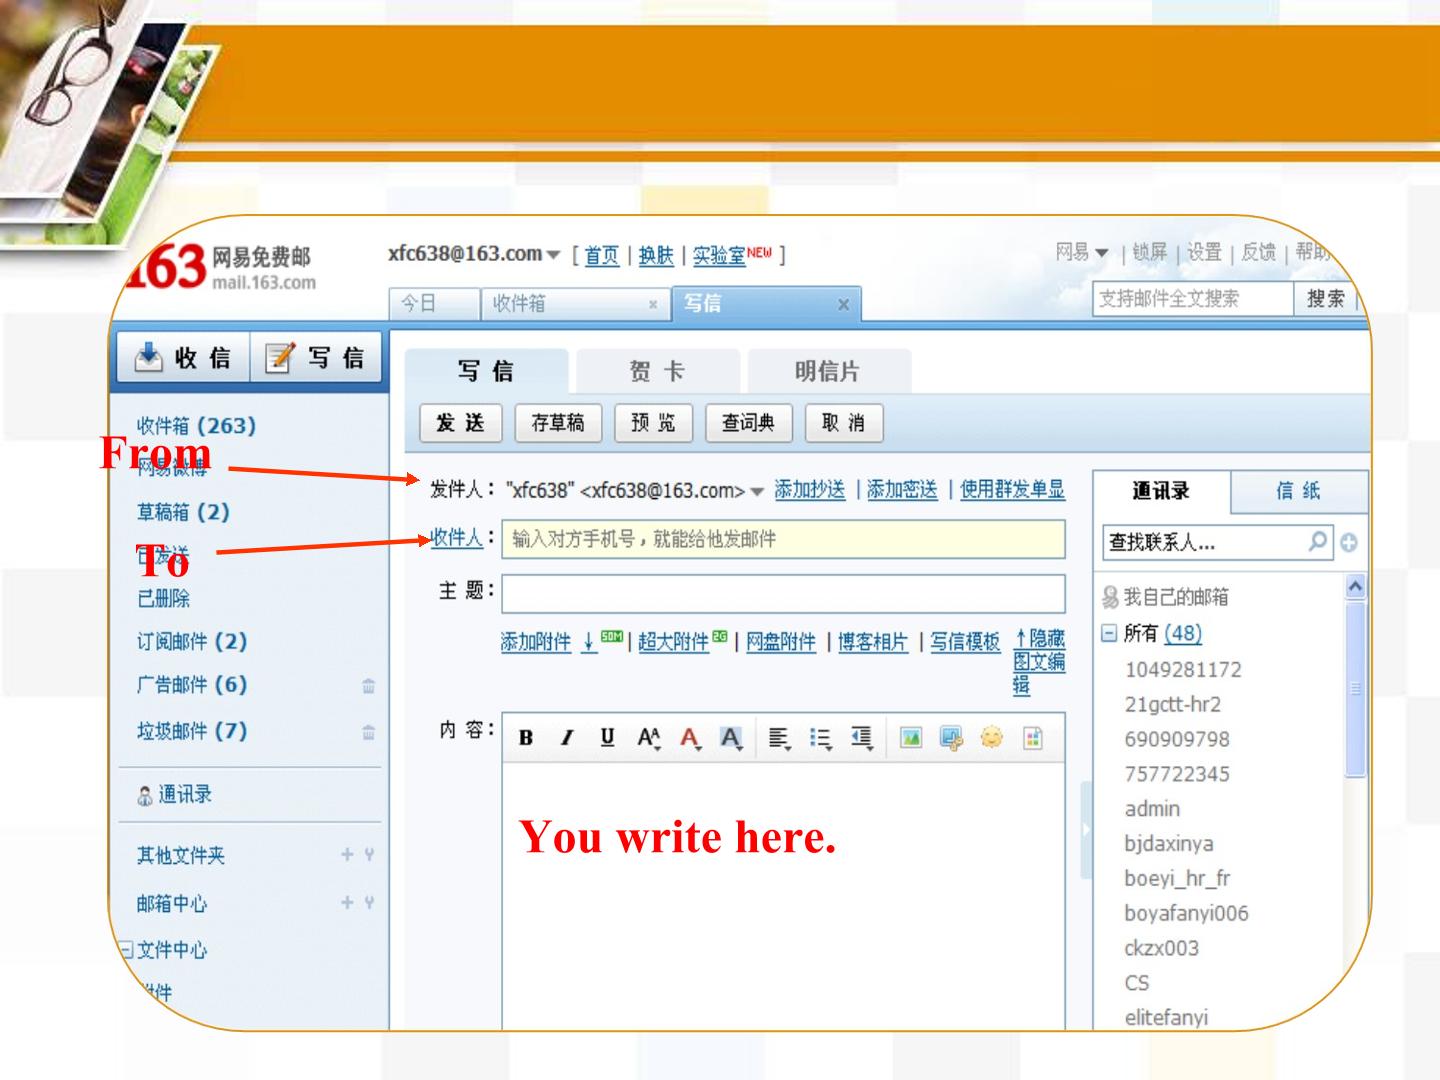Insert a smiley emoticon
This screenshot has width=1440, height=1080.
[x=991, y=739]
